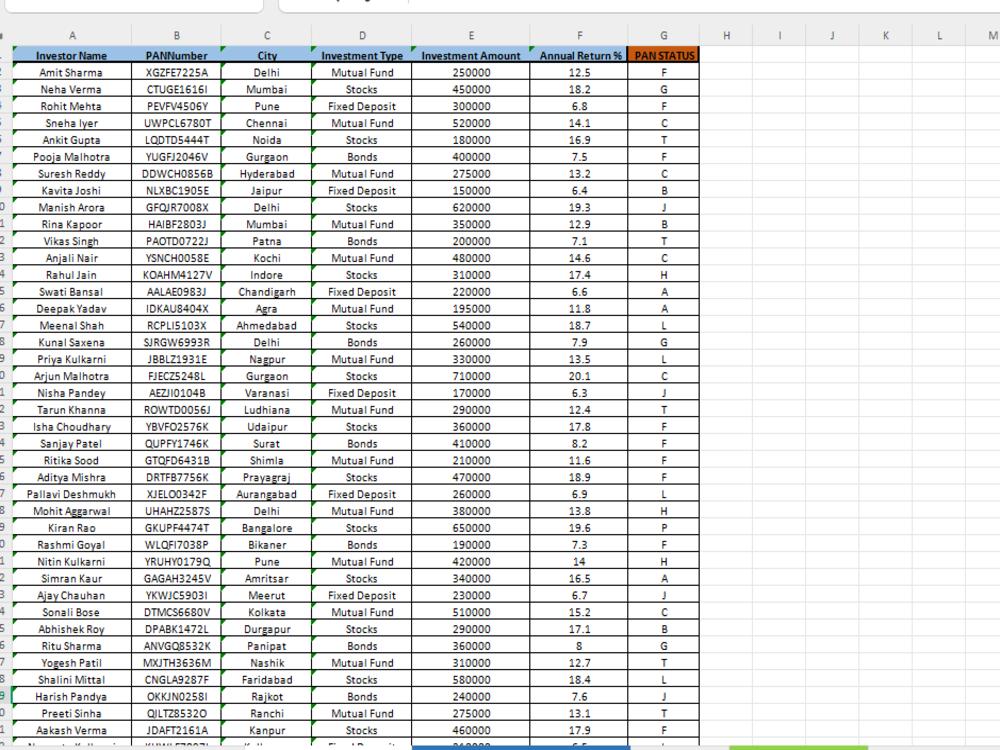This screenshot has width=1000, height=750.
Task: Select the city cell 'Prayagraj'
Action: 267,477
